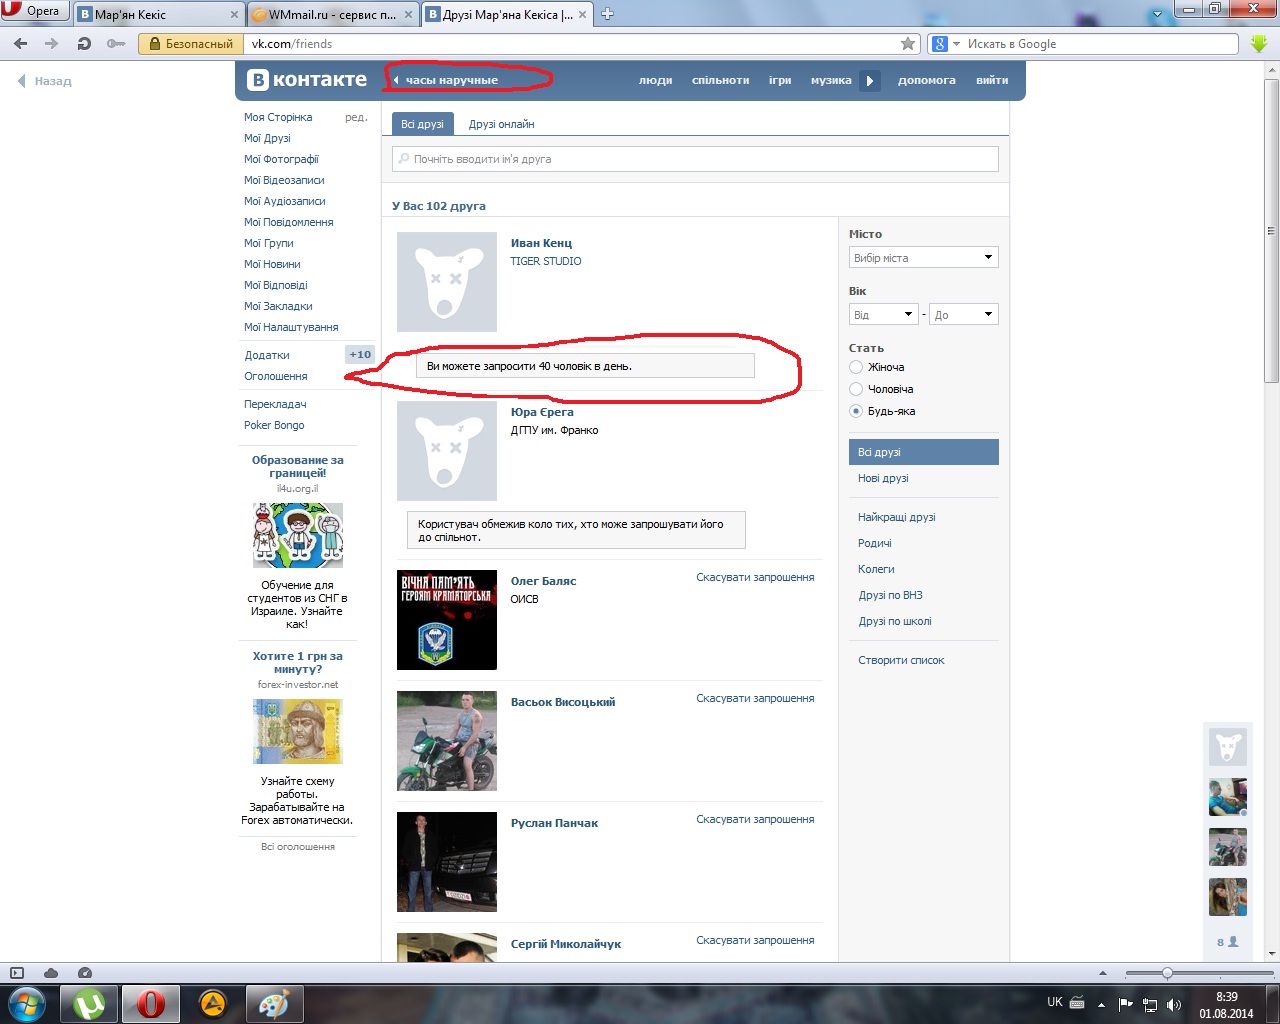Switch to the Всі друзі tab
The height and width of the screenshot is (1024, 1280).
point(422,124)
